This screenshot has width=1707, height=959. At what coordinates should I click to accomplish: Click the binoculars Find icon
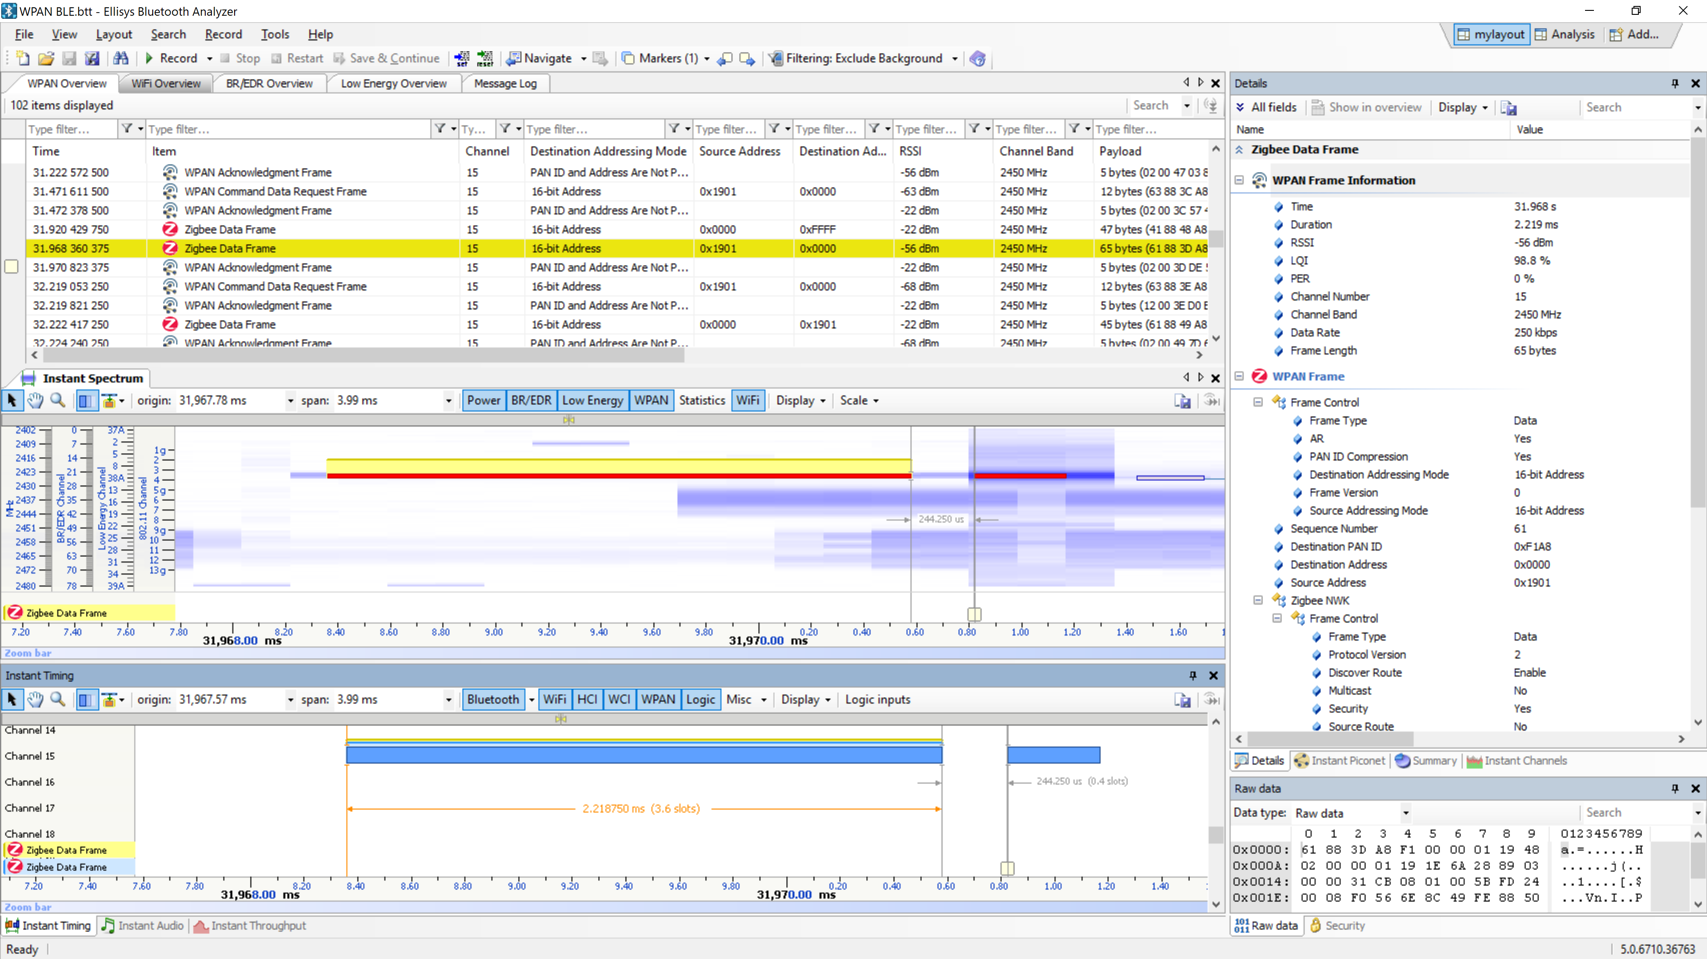tap(121, 59)
